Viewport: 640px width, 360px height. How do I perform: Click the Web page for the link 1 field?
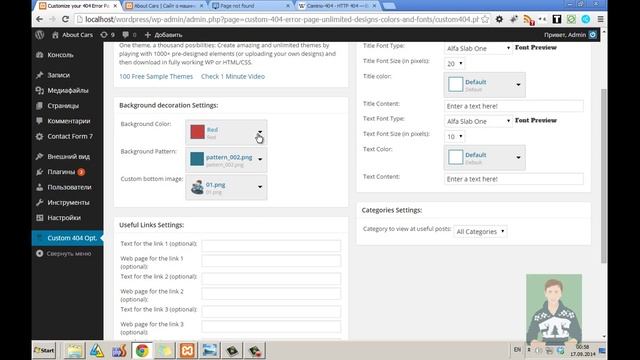pyautogui.click(x=271, y=261)
